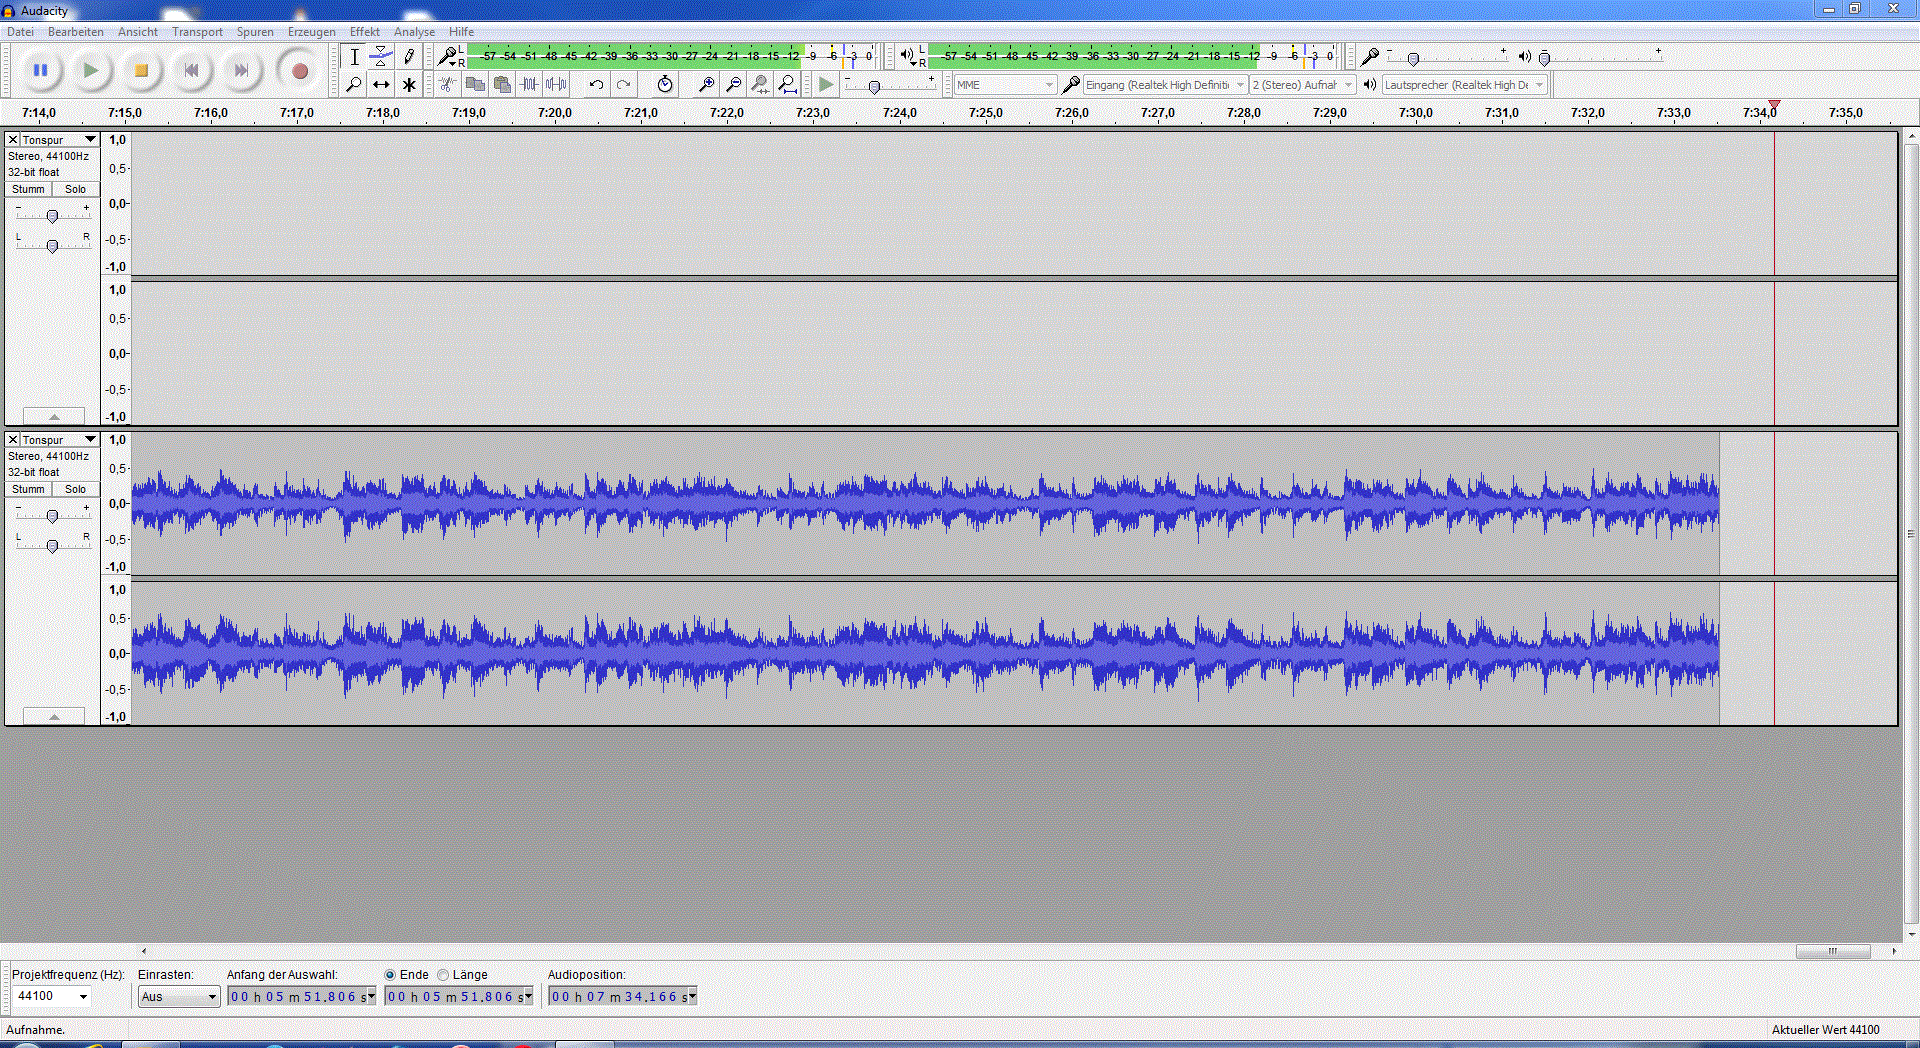Viewport: 1920px width, 1048px height.
Task: Open the Transport menu
Action: [x=197, y=32]
